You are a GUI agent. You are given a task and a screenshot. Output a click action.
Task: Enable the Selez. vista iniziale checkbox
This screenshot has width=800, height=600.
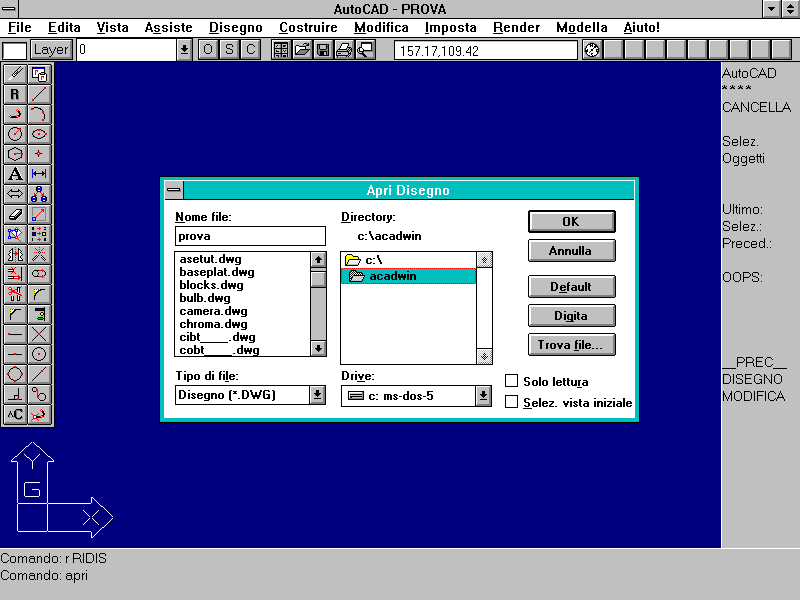pyautogui.click(x=511, y=402)
